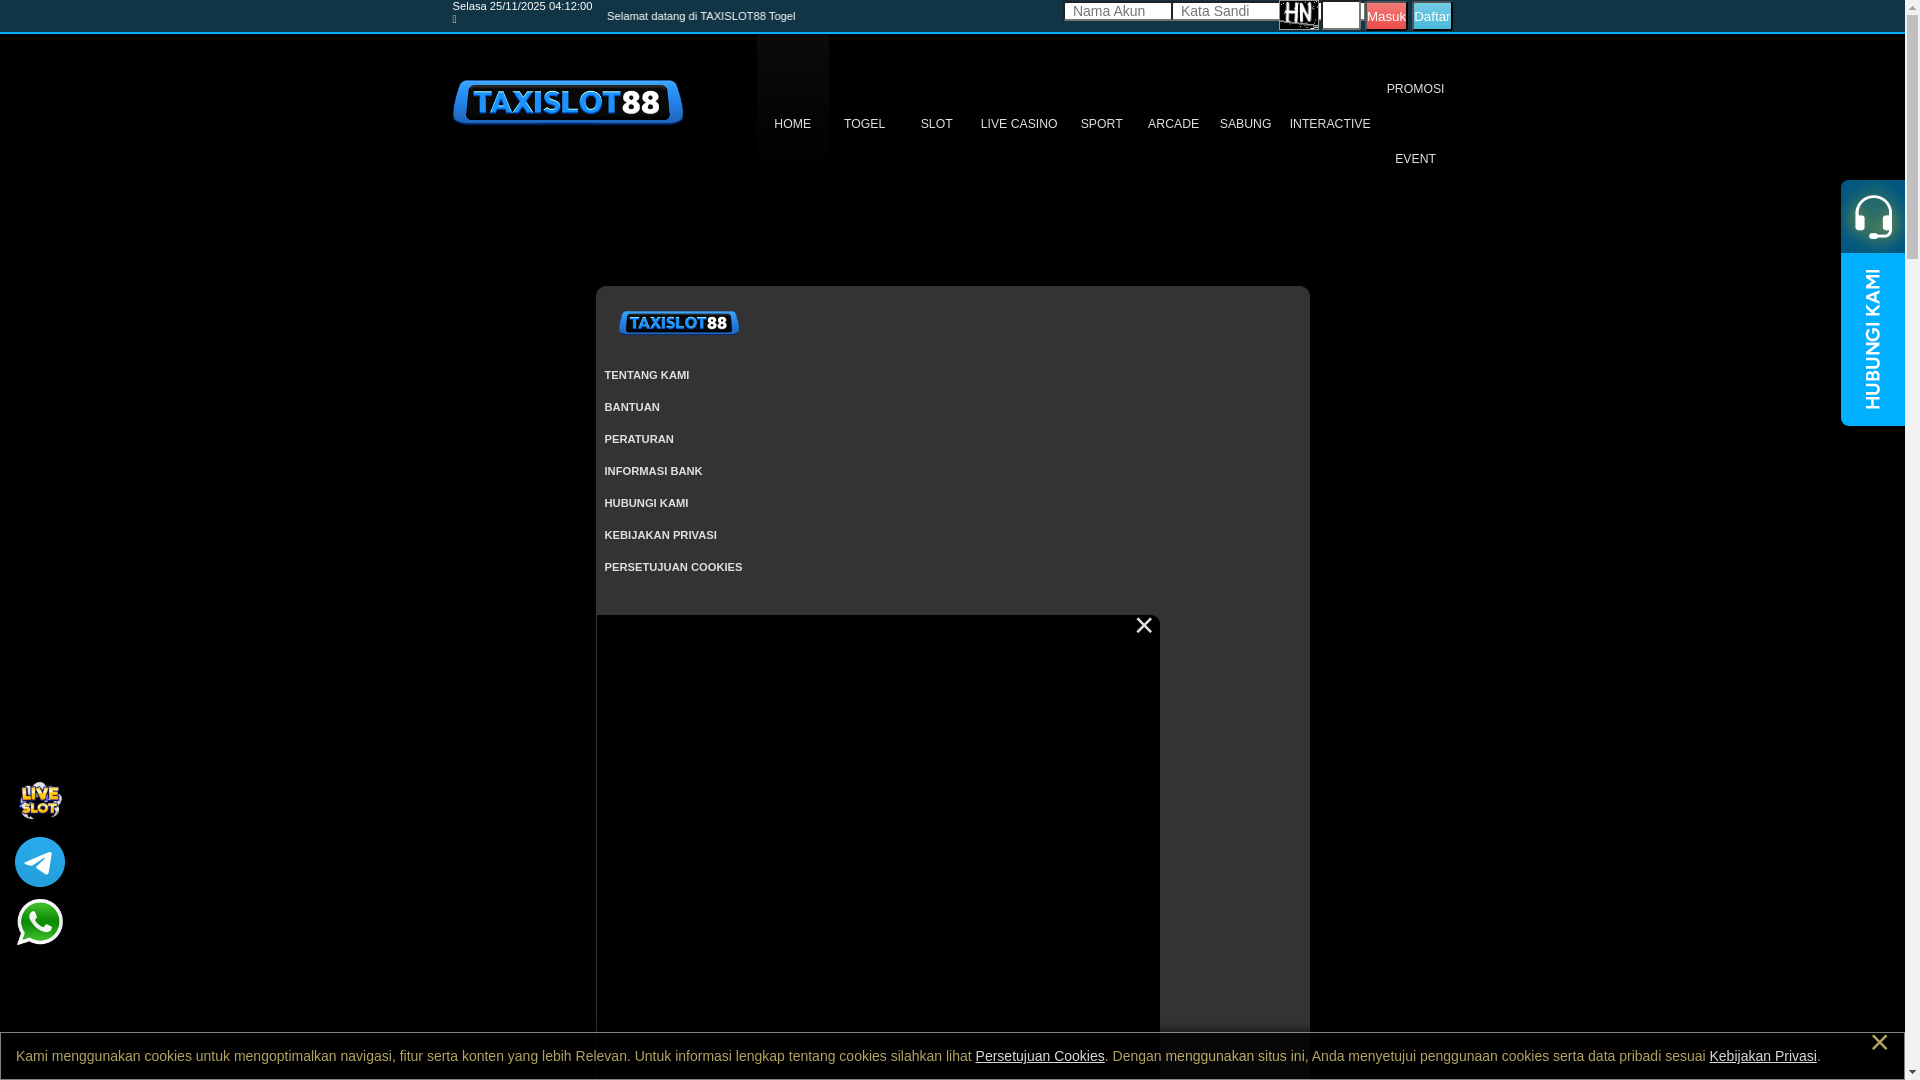The width and height of the screenshot is (1920, 1080).
Task: Open the TOGEL menu
Action: click(864, 124)
